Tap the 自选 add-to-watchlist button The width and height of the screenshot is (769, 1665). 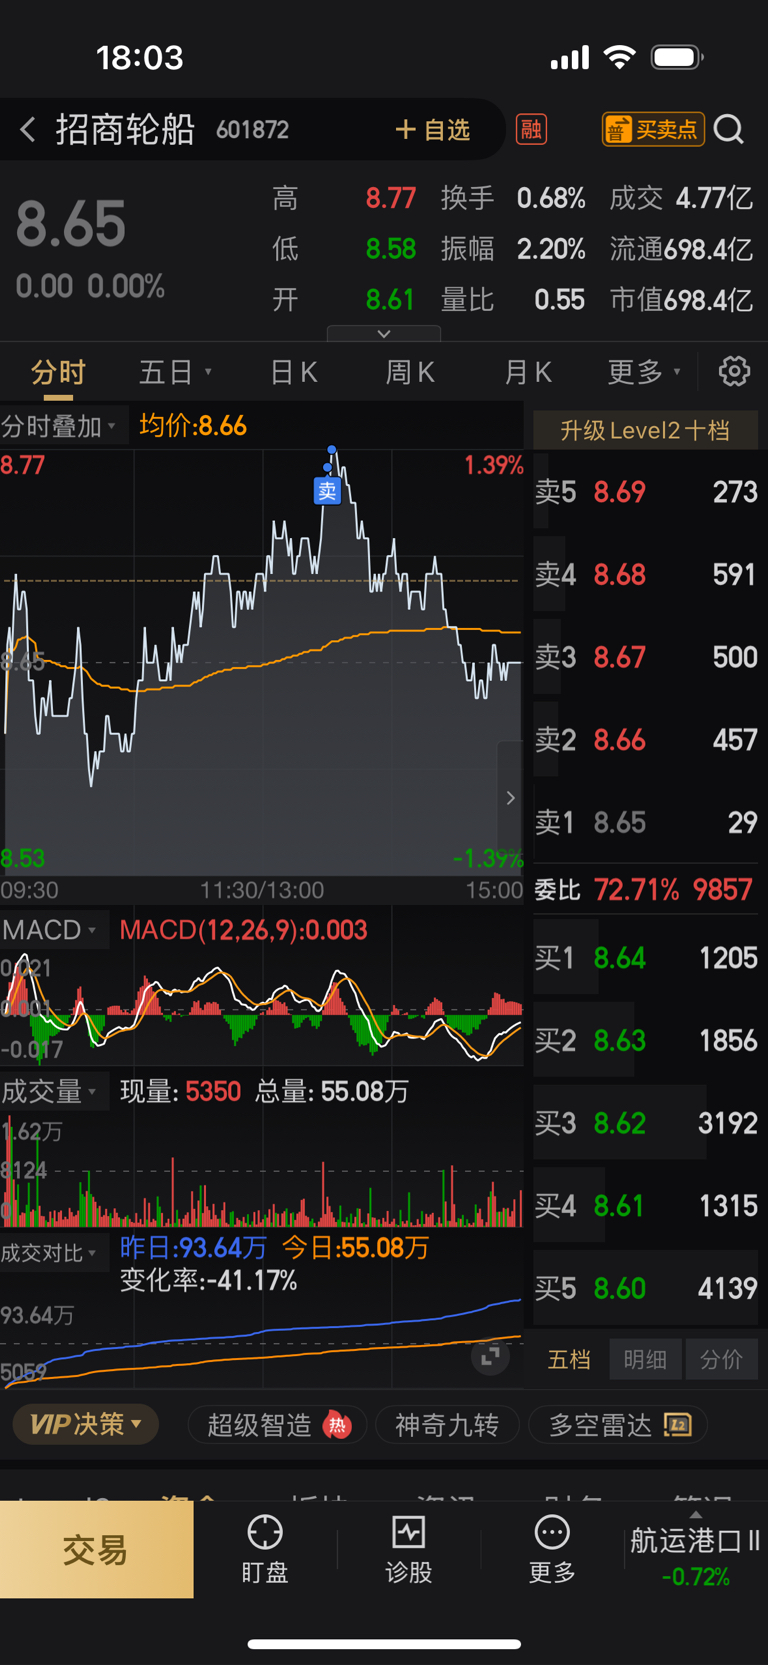[432, 130]
